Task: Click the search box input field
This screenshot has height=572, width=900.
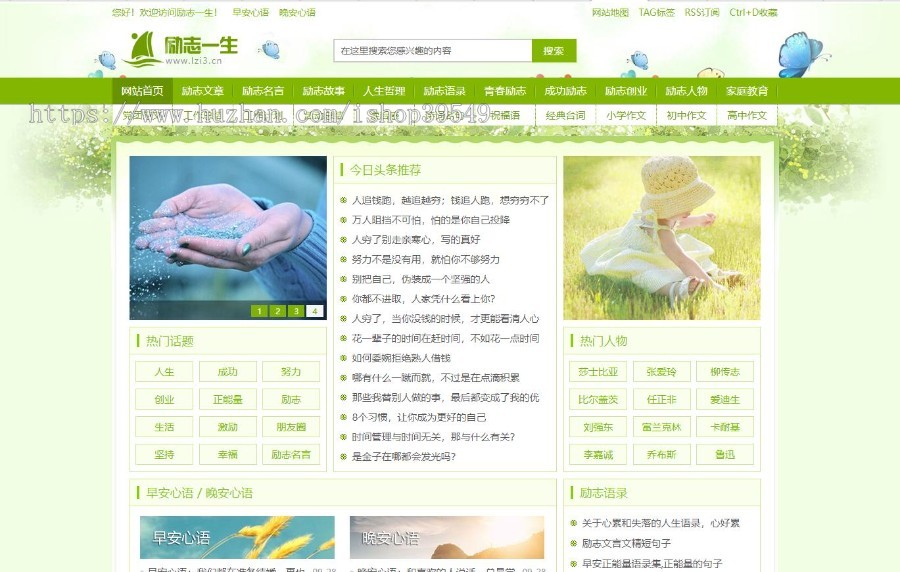Action: (x=433, y=50)
